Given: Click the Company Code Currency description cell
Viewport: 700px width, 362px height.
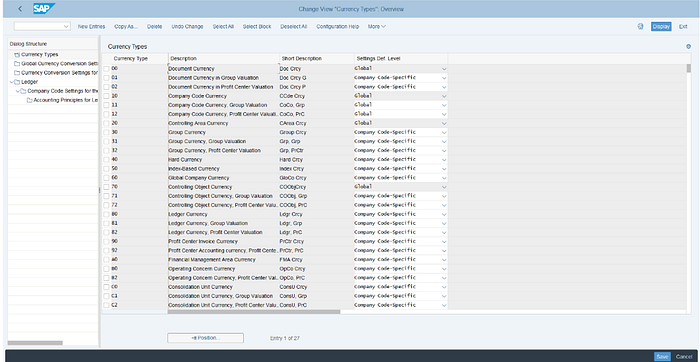Looking at the screenshot, I should point(223,96).
